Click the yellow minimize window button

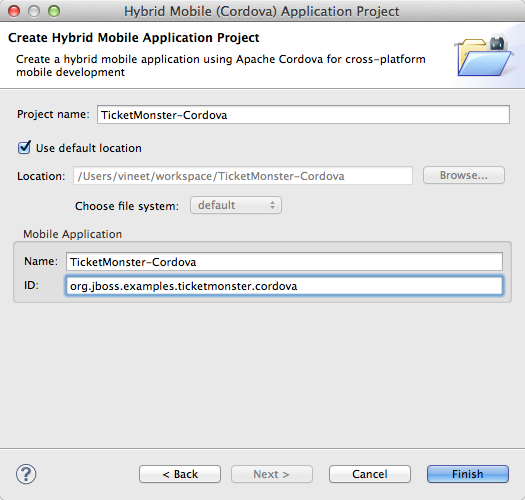tap(34, 11)
